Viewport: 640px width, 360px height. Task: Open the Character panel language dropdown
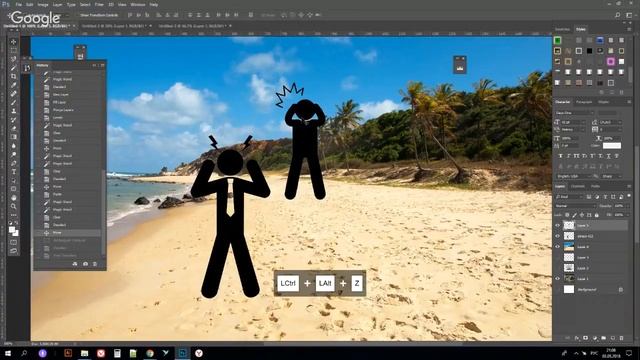pos(573,176)
